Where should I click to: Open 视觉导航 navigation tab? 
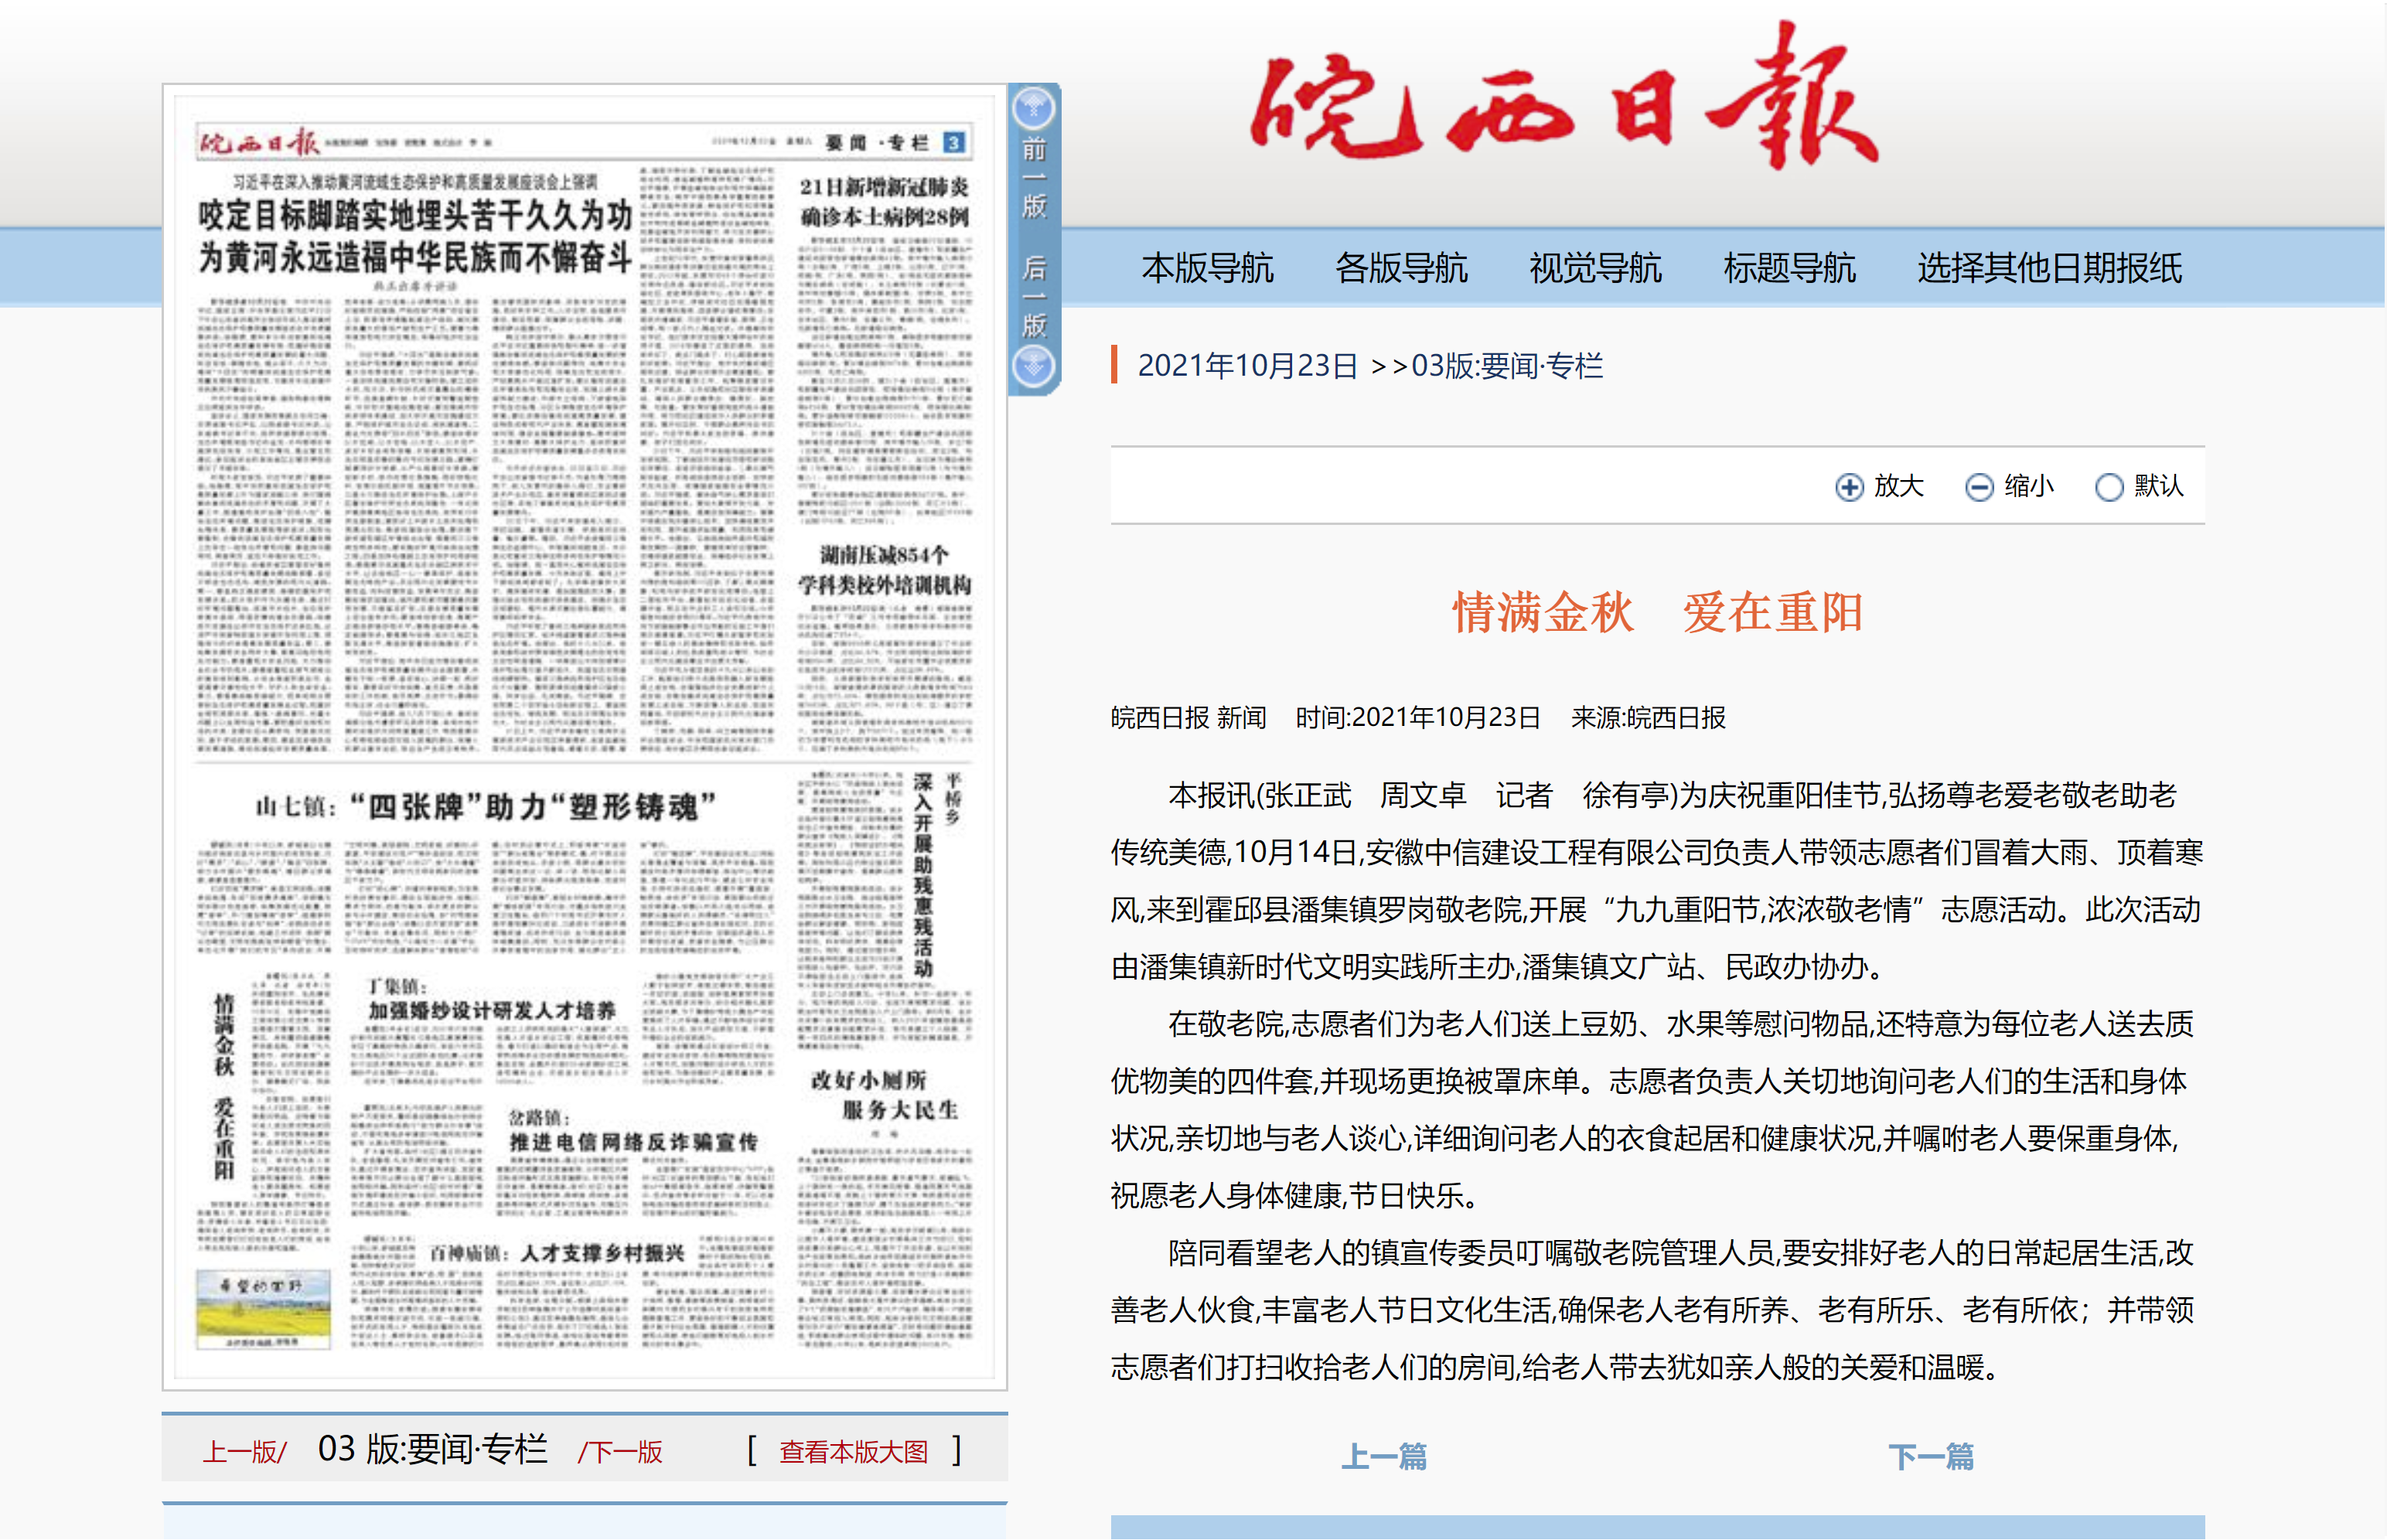click(x=1595, y=268)
